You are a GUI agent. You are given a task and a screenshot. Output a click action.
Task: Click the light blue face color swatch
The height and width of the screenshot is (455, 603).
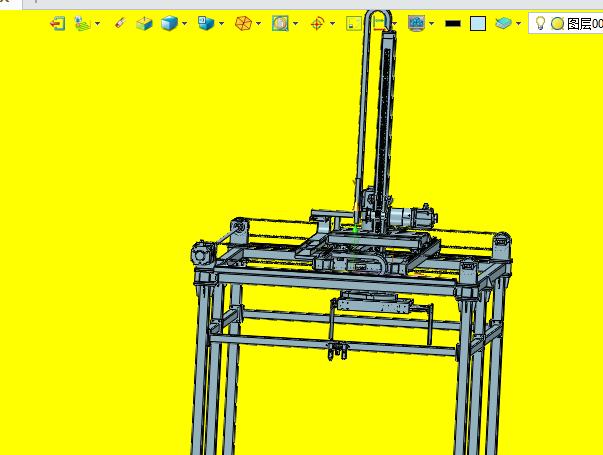coord(478,24)
